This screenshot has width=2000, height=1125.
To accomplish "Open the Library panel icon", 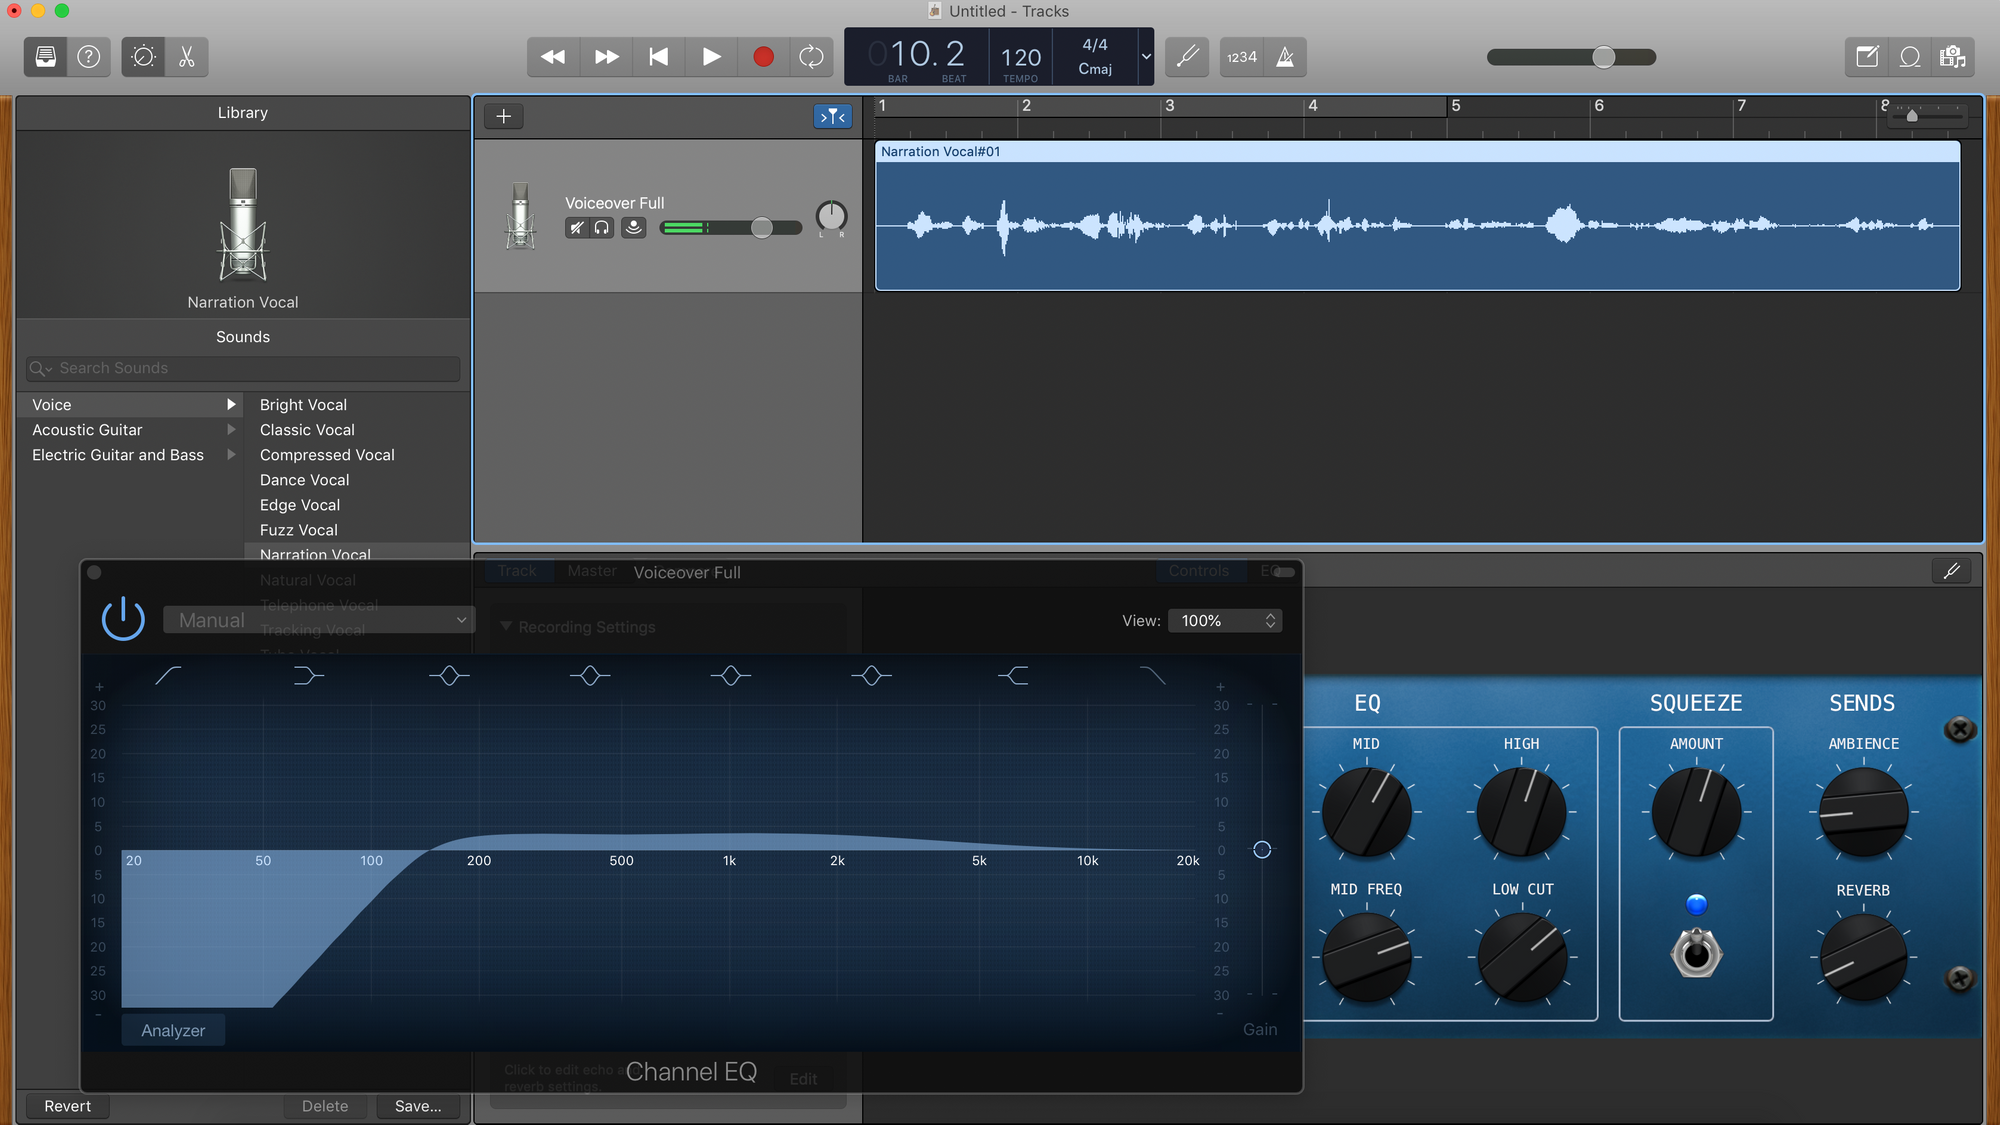I will (x=46, y=57).
